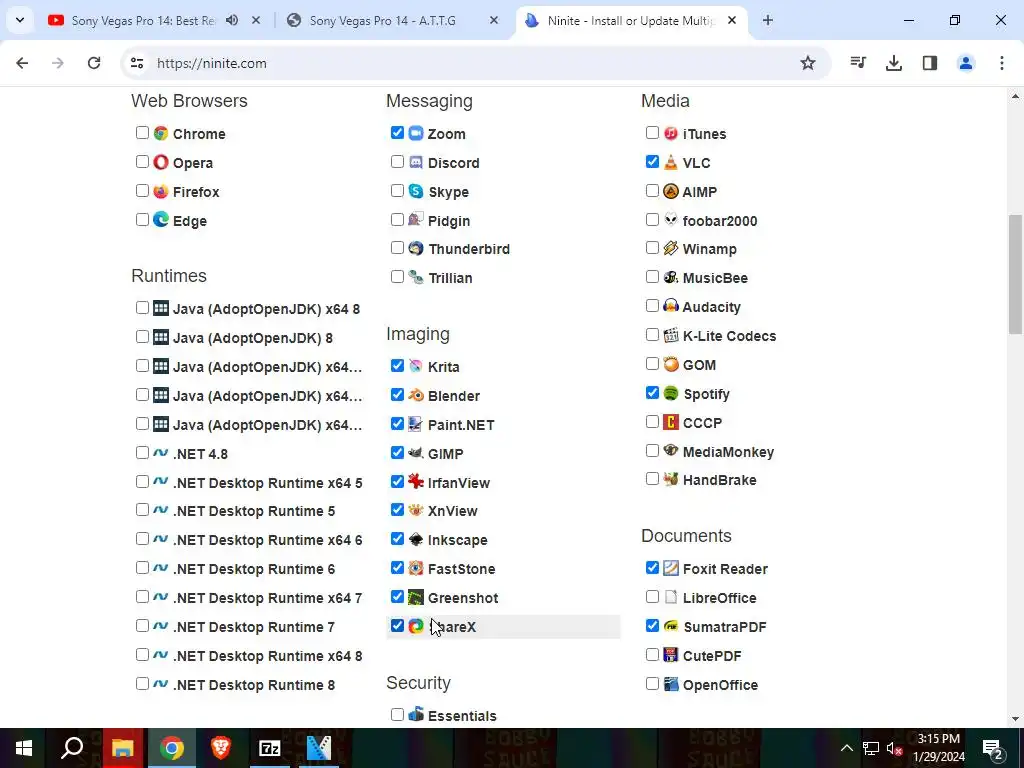Click the HandBrake icon
Image resolution: width=1024 pixels, height=768 pixels.
[x=671, y=479]
